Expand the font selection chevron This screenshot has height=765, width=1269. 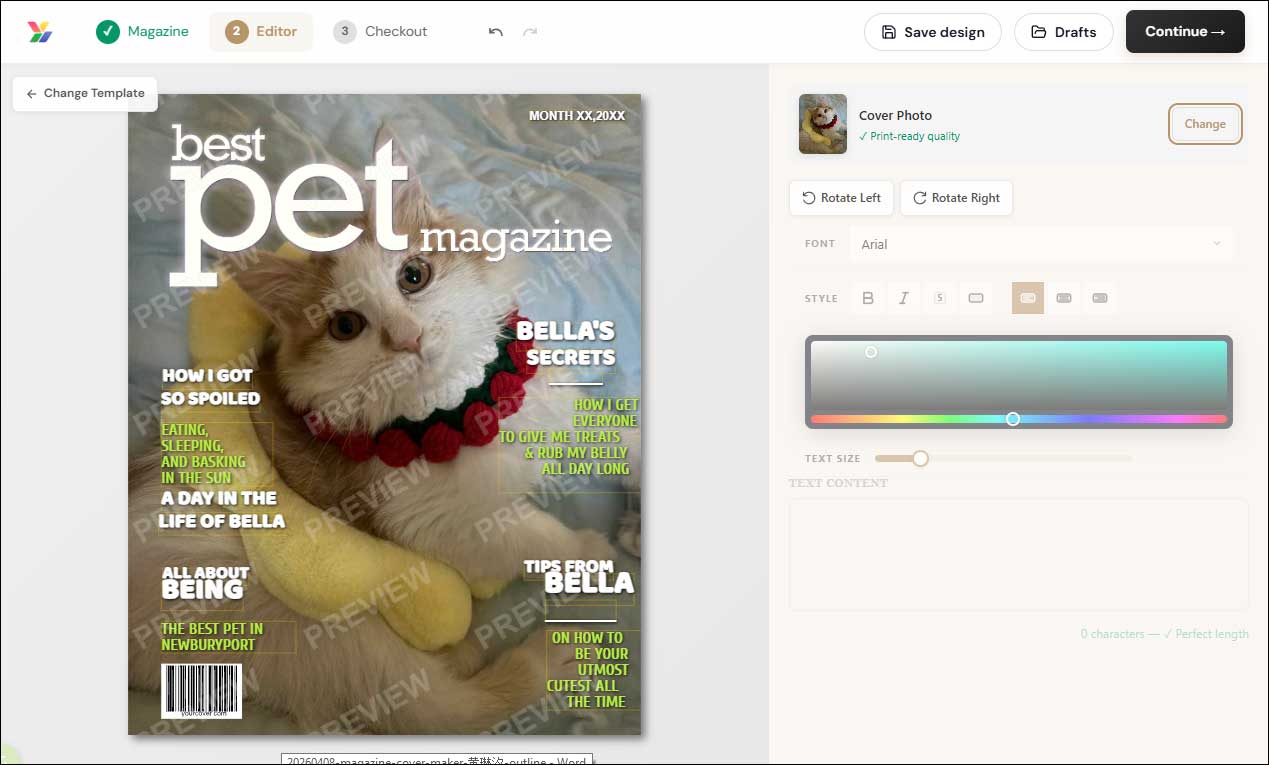coord(1216,243)
